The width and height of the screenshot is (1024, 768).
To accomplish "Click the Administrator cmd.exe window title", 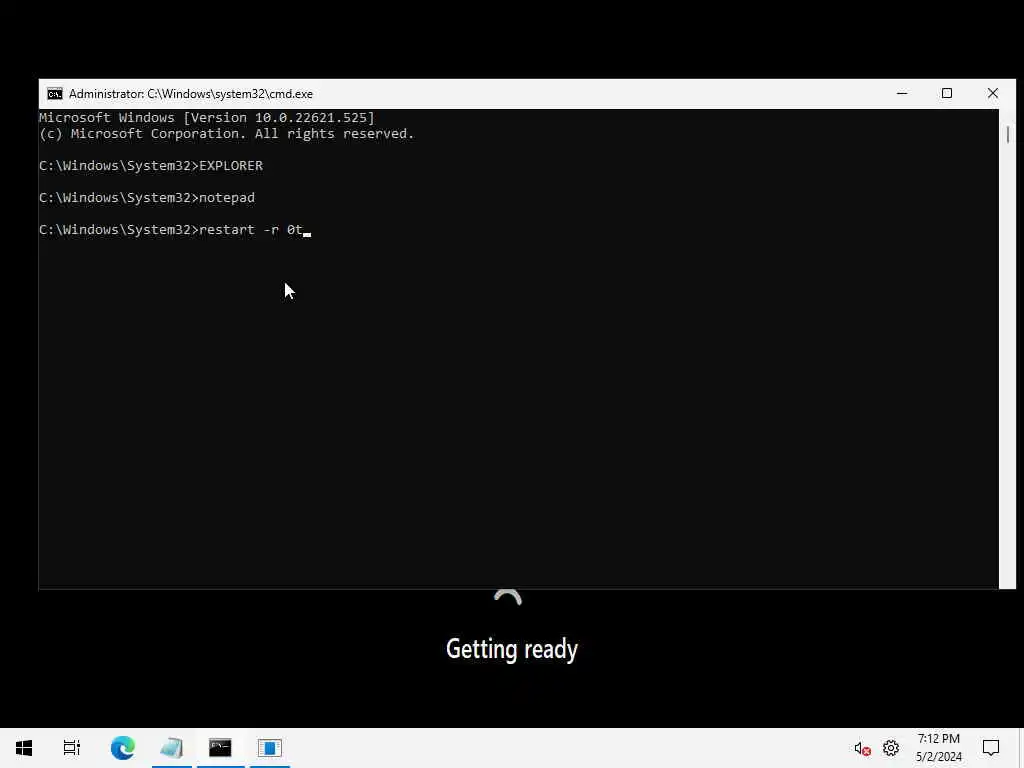I will (191, 94).
